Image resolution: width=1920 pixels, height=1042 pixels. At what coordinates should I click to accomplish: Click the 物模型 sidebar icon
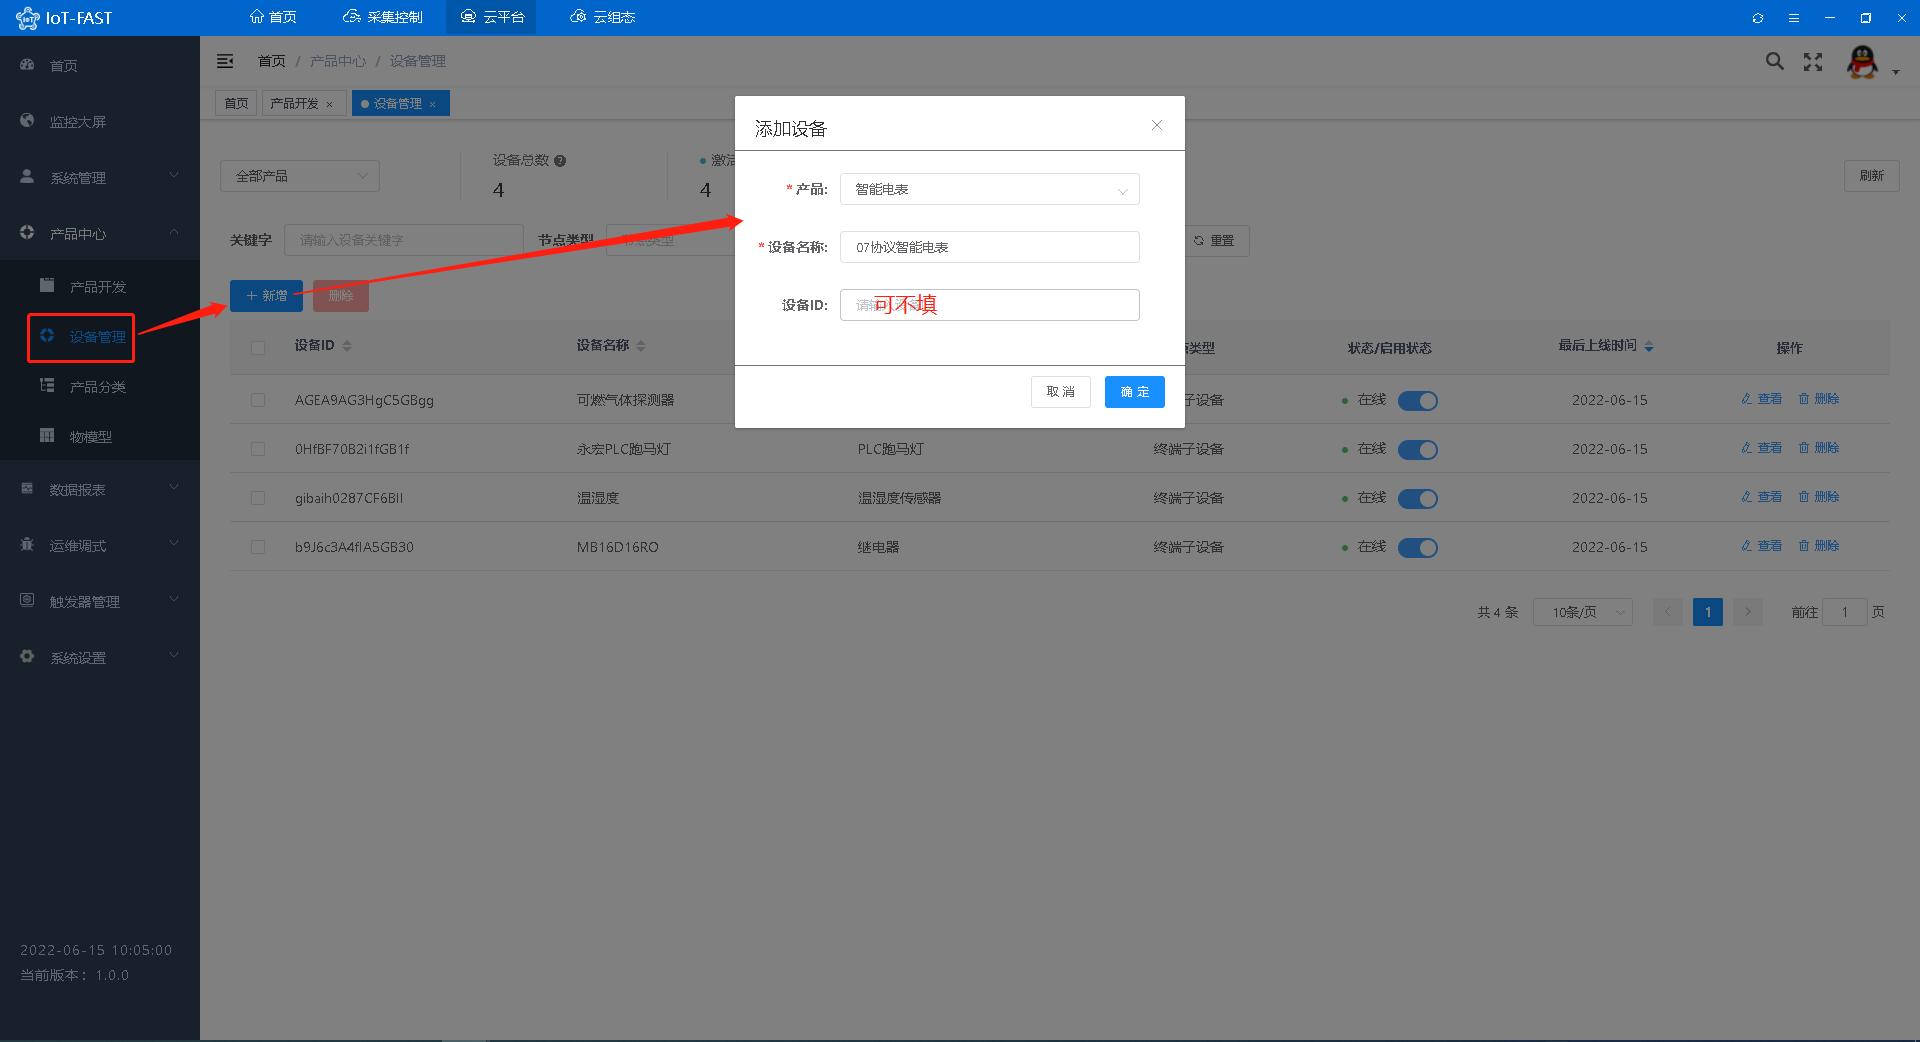(47, 436)
